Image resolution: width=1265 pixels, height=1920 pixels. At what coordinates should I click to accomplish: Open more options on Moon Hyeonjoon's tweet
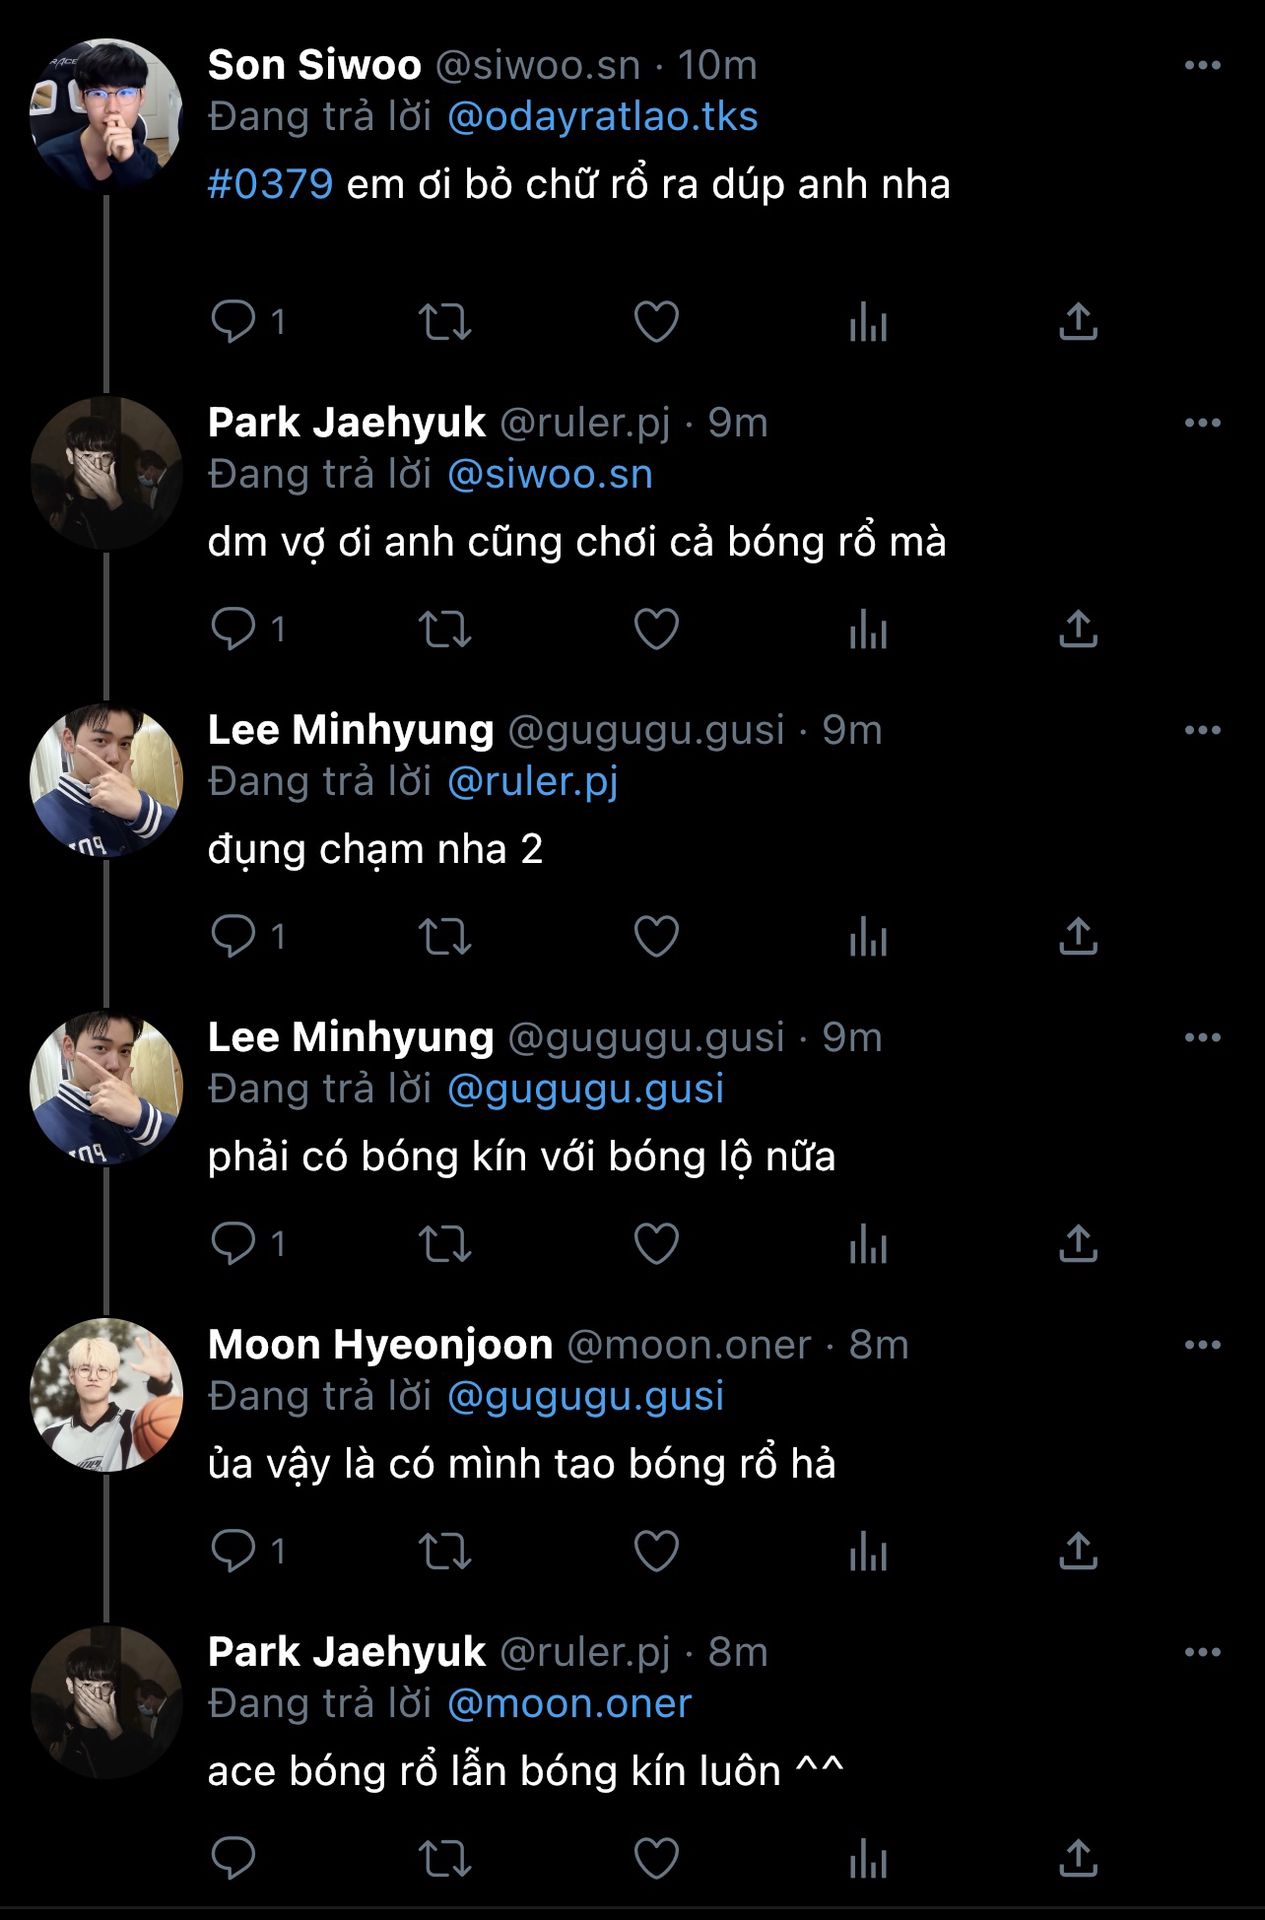pos(1202,1345)
